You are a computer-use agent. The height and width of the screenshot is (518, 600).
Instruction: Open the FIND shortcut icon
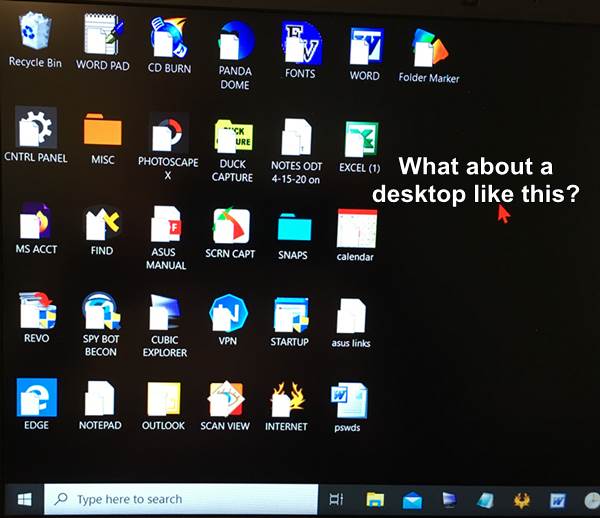tap(102, 223)
